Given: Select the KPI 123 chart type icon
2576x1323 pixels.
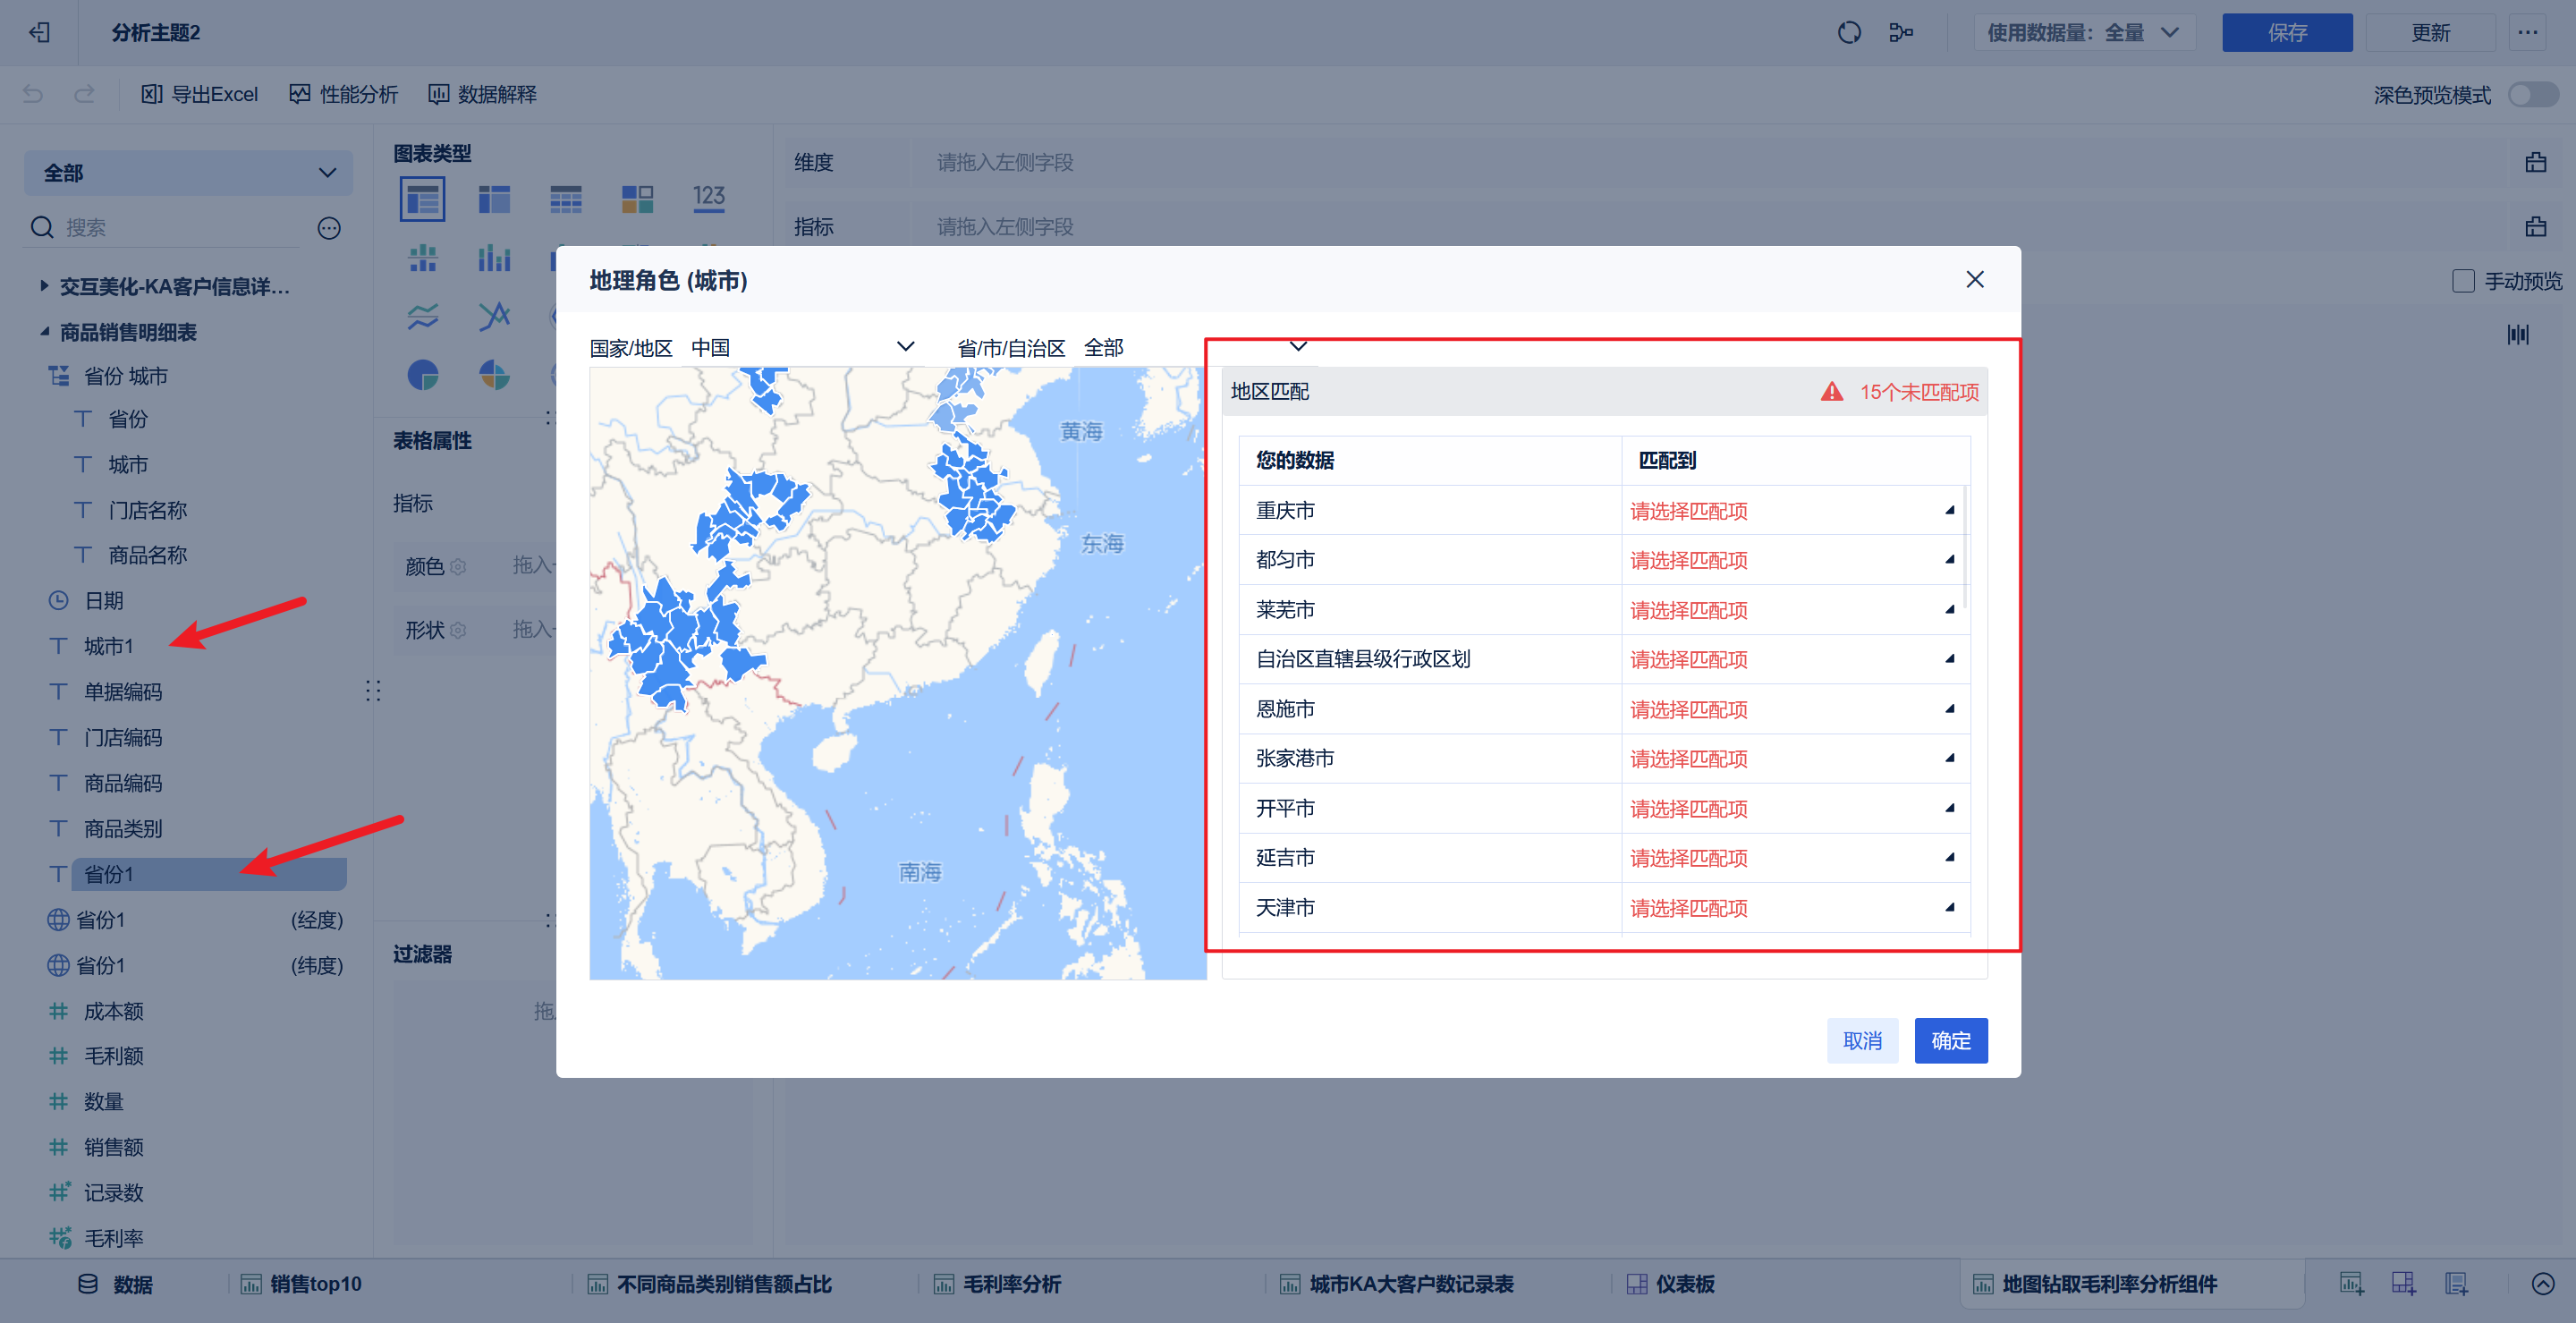Looking at the screenshot, I should point(708,198).
